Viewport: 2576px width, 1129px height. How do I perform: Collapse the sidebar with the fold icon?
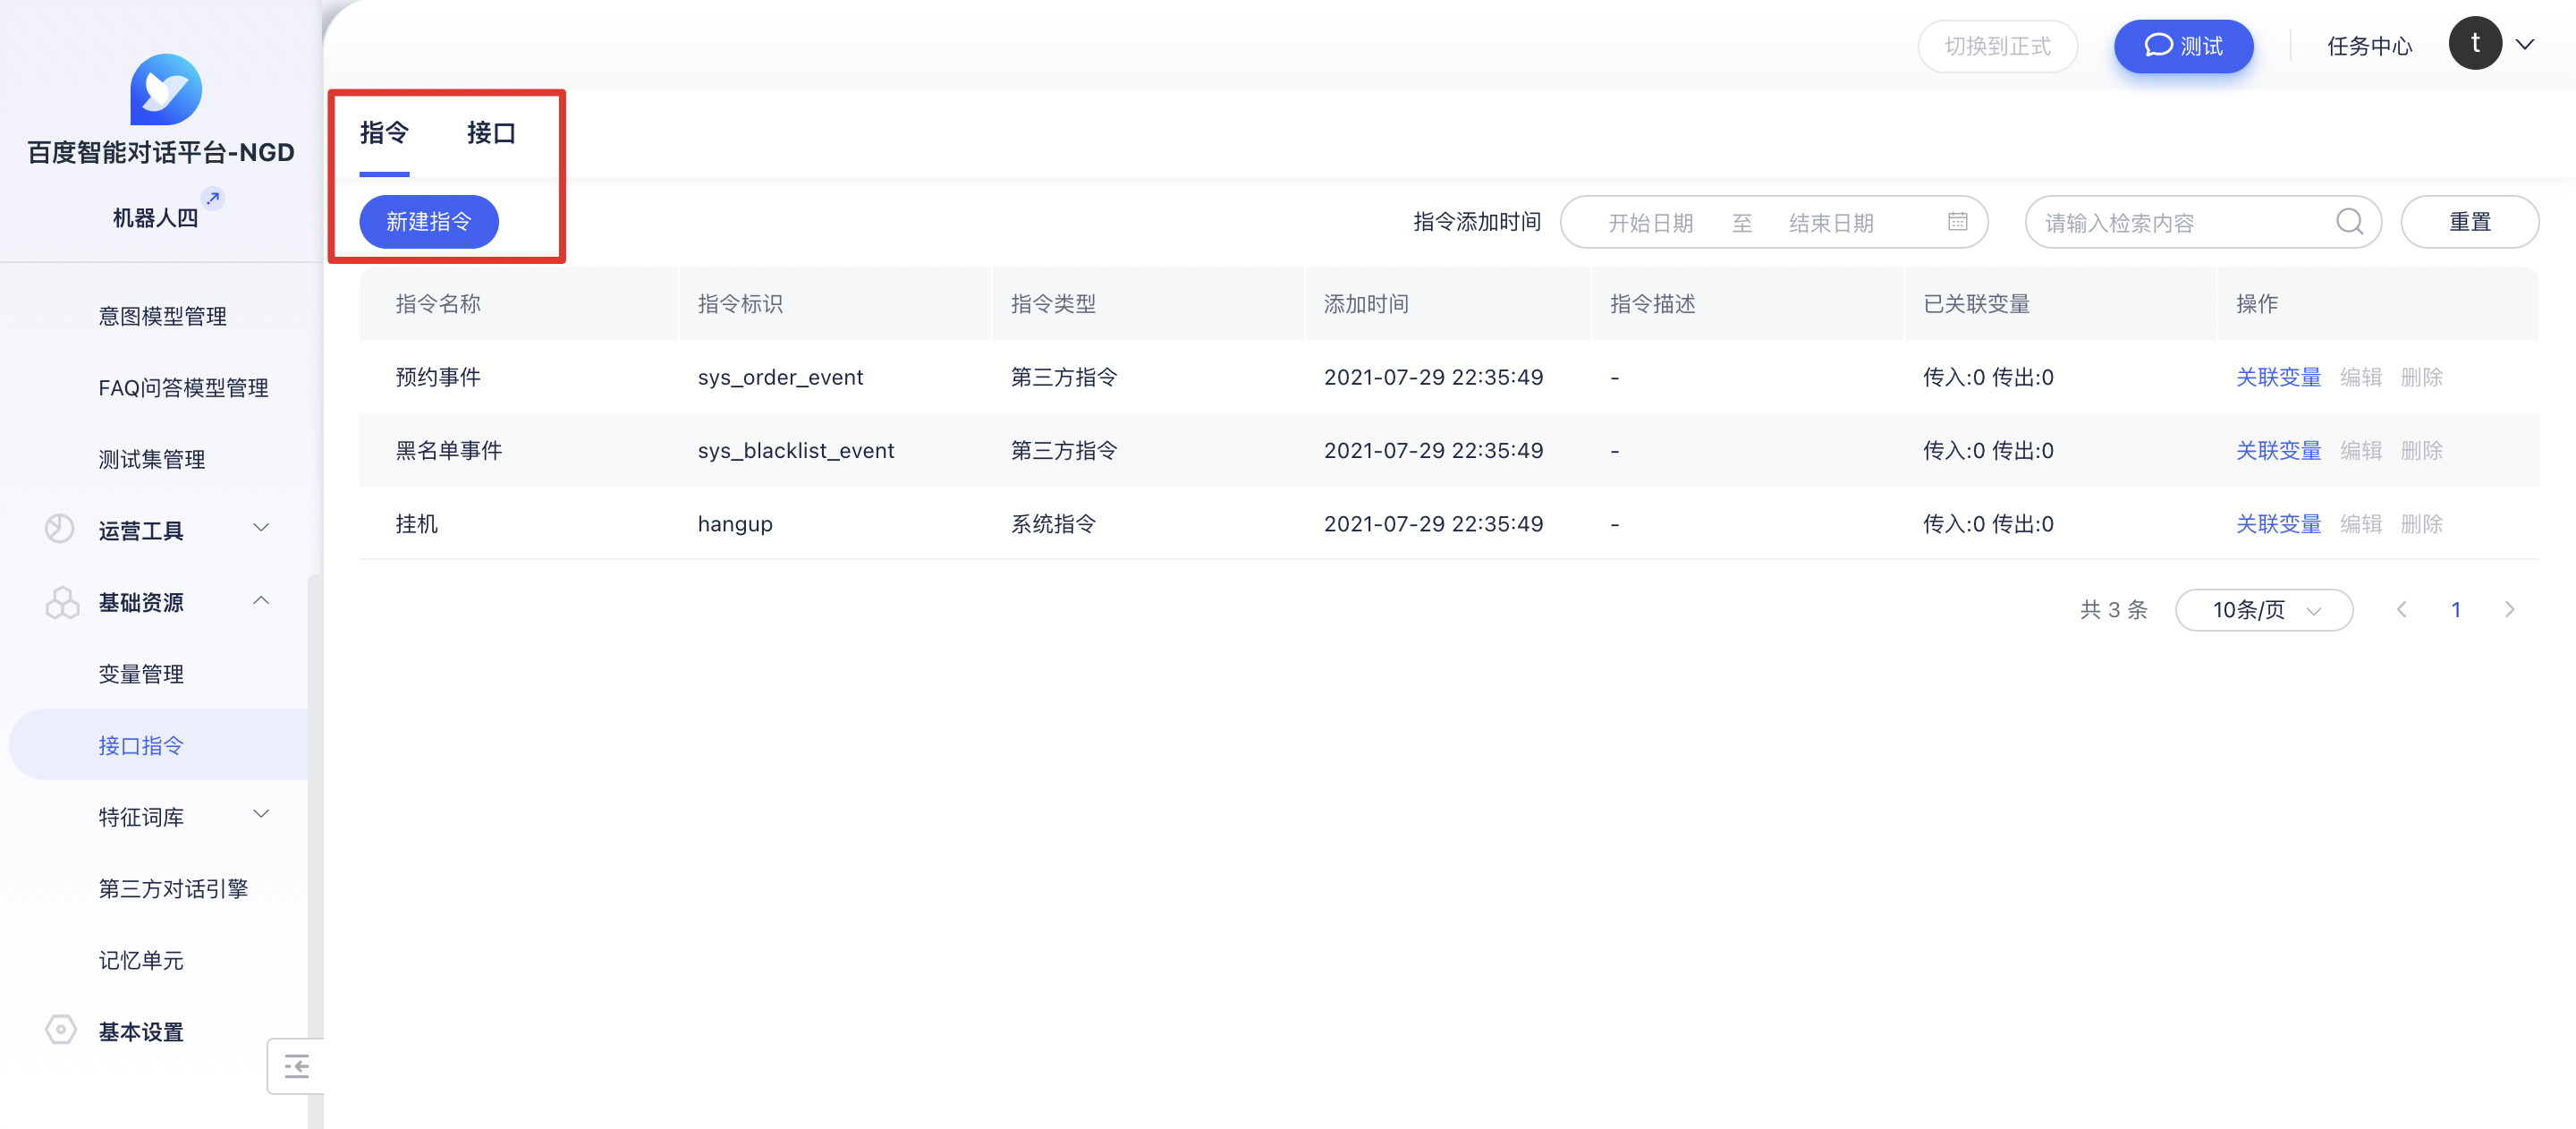296,1067
